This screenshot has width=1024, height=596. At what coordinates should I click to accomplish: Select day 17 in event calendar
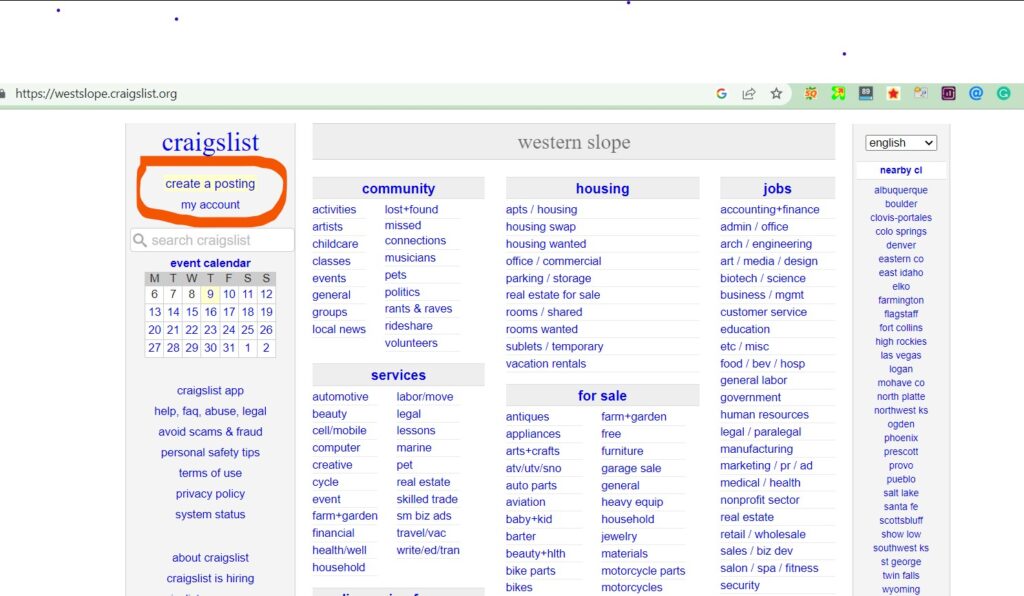[x=229, y=312]
